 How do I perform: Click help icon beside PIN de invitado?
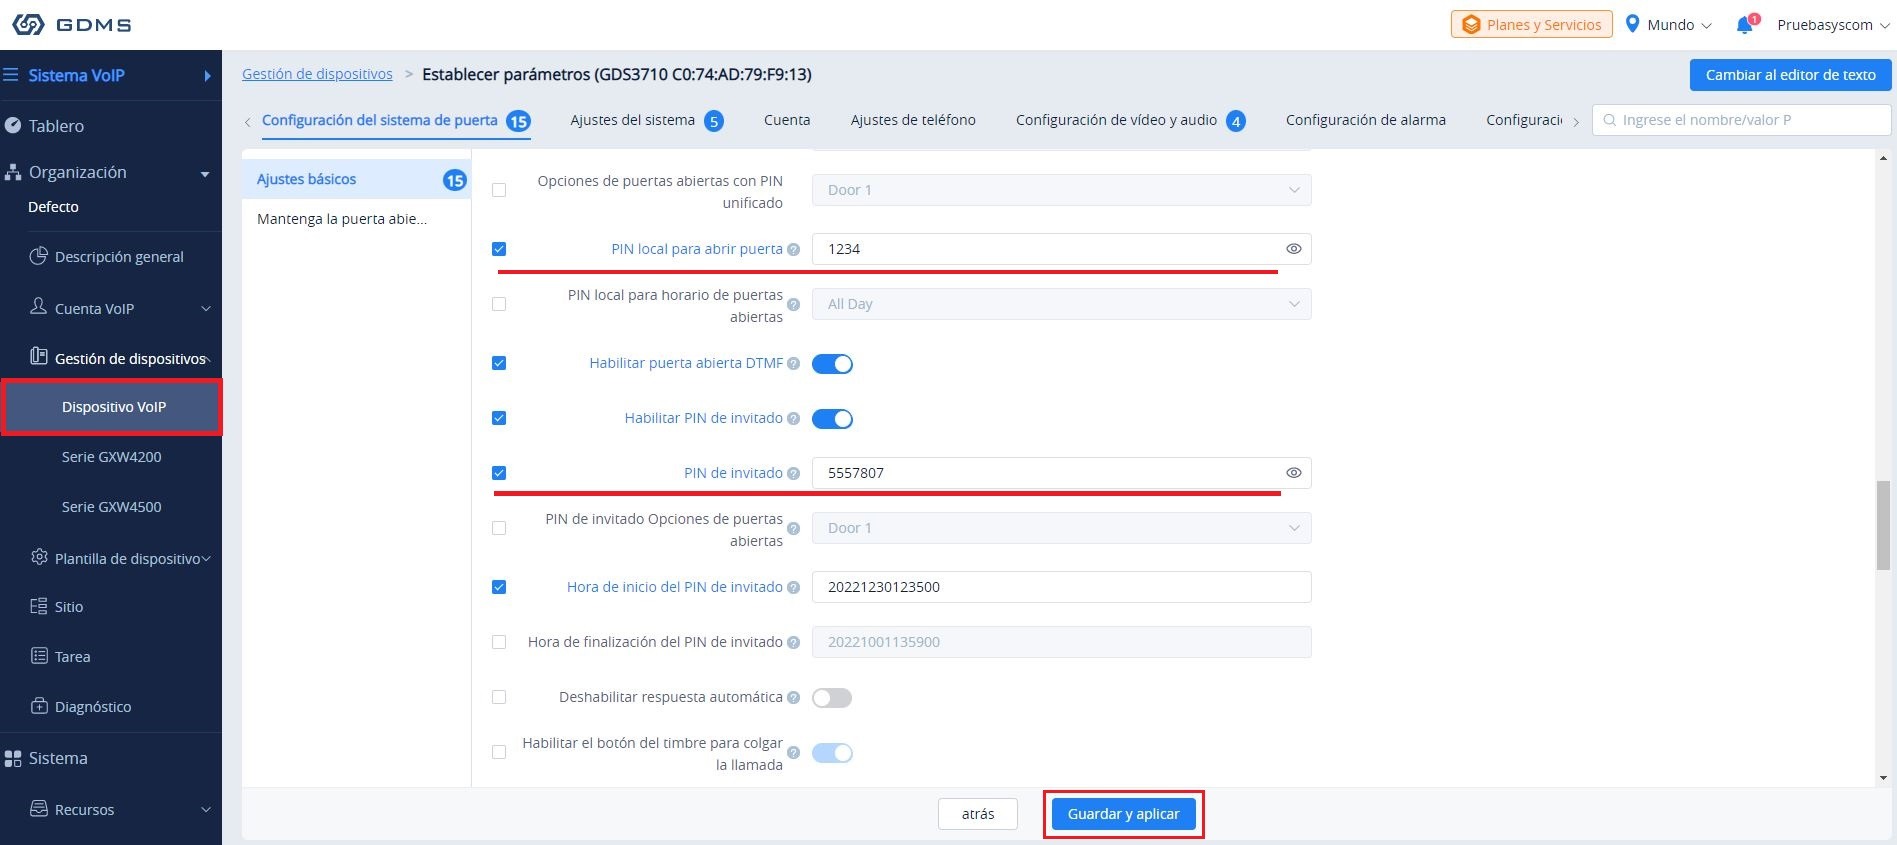(x=793, y=474)
